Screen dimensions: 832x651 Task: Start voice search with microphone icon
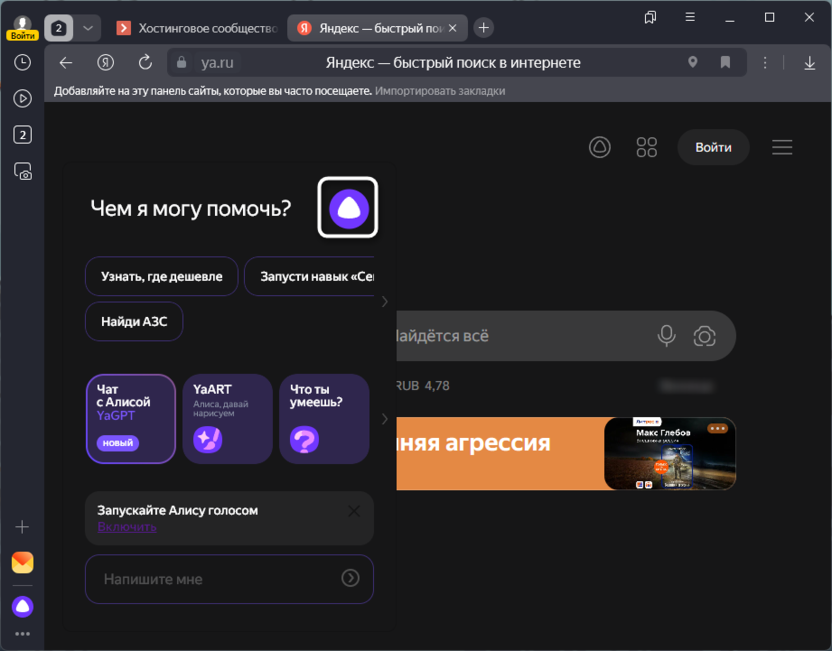tap(666, 336)
